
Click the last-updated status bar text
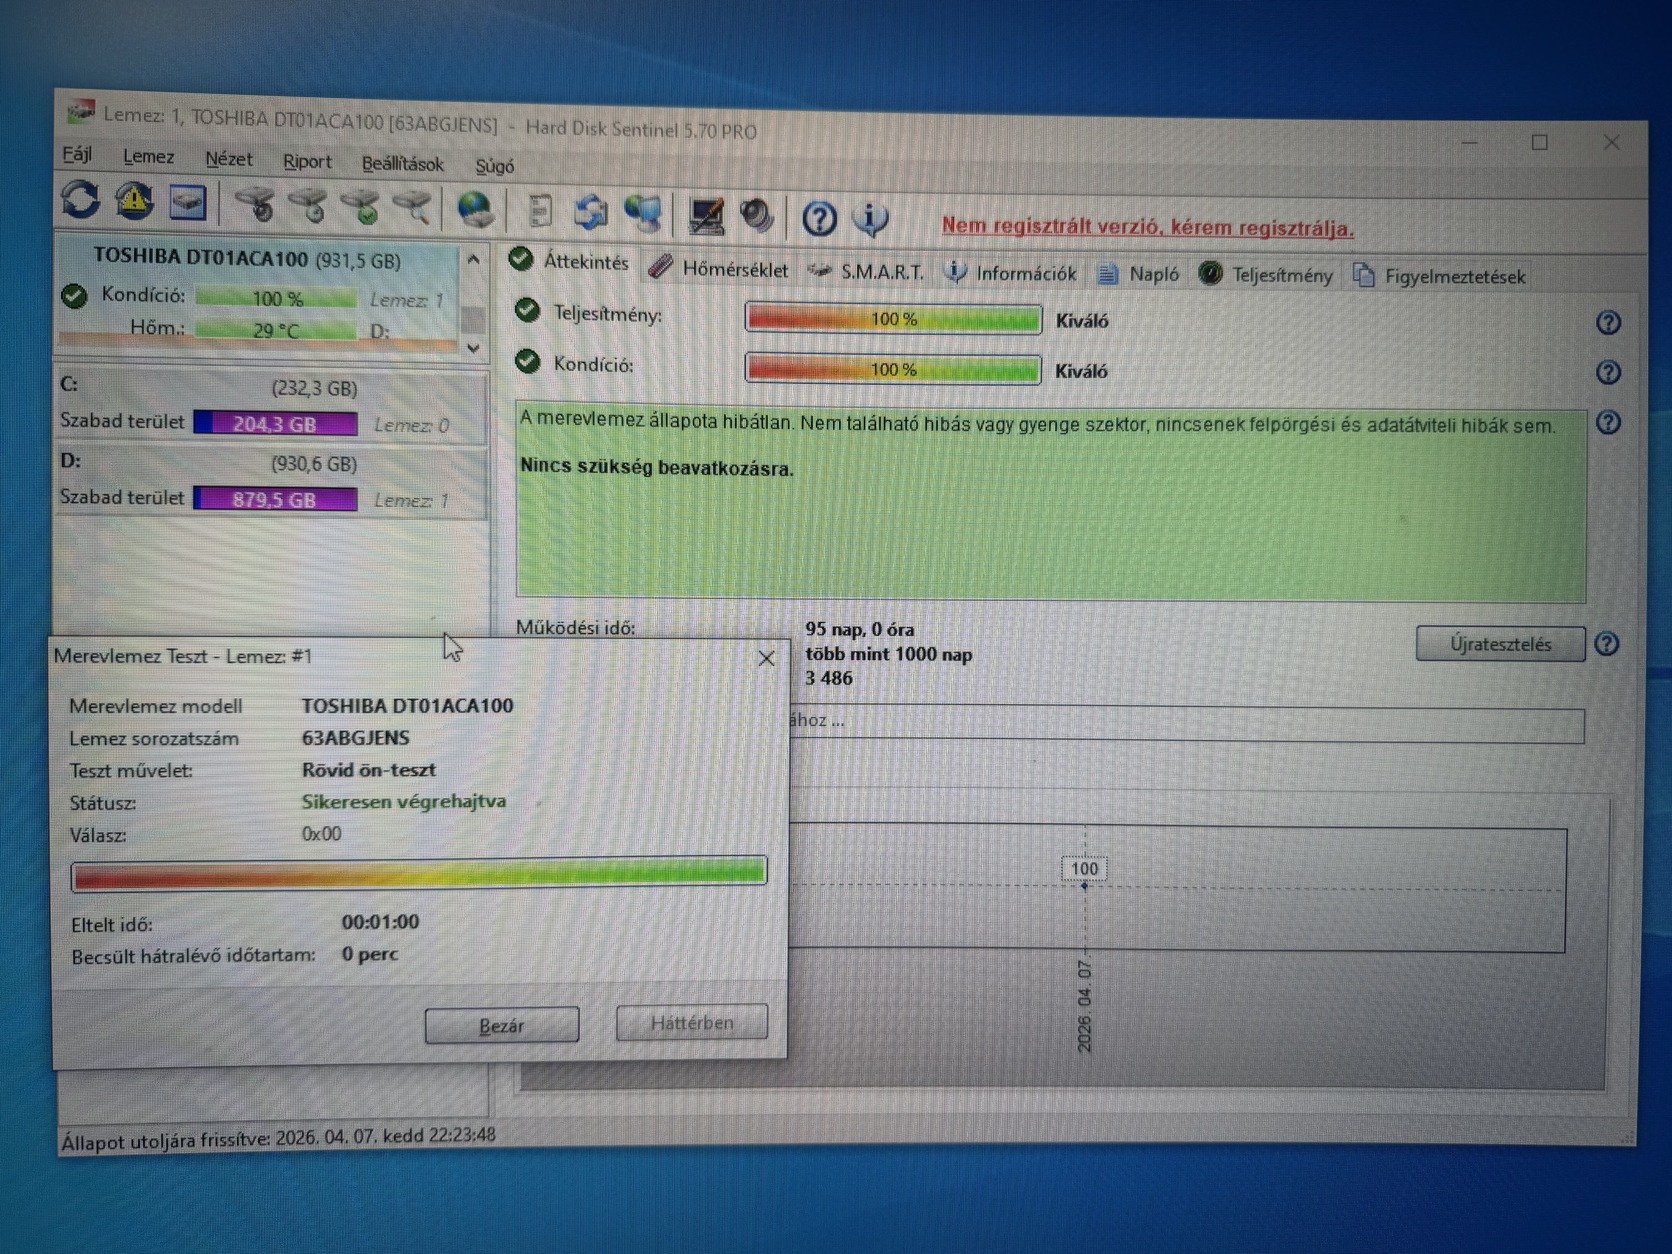[x=278, y=1138]
